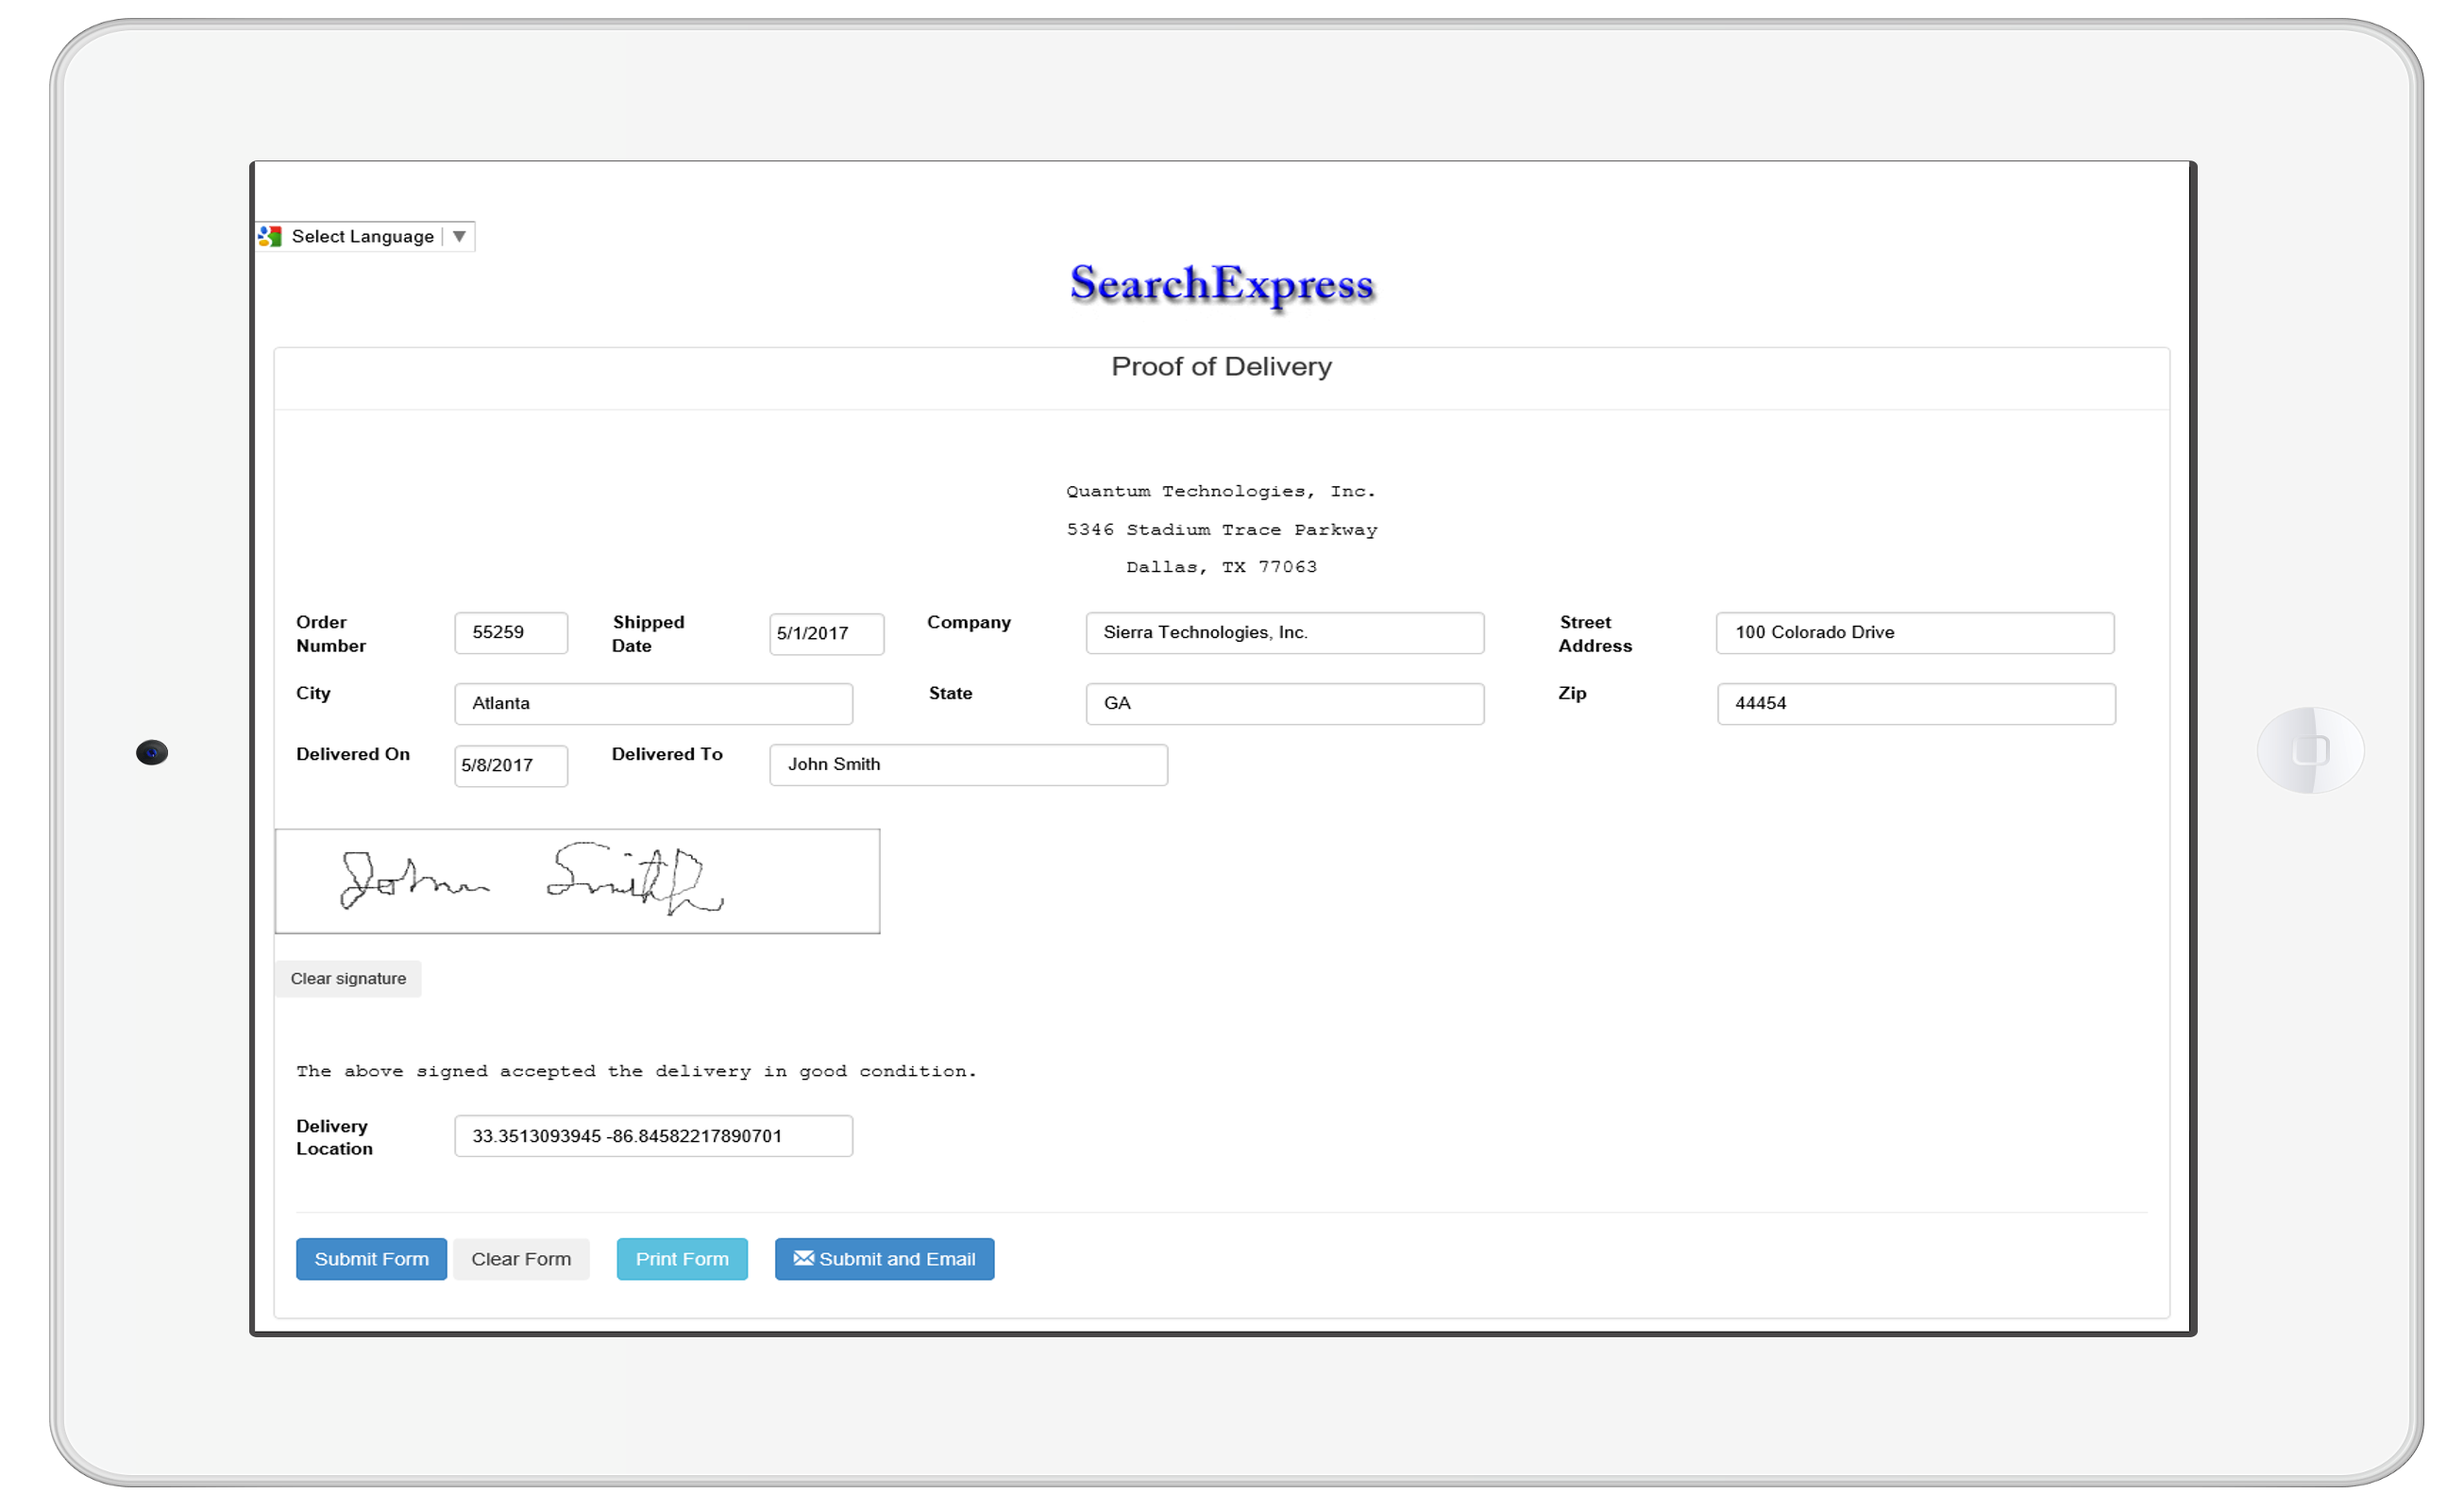
Task: Click the Zip input field
Action: (1916, 704)
